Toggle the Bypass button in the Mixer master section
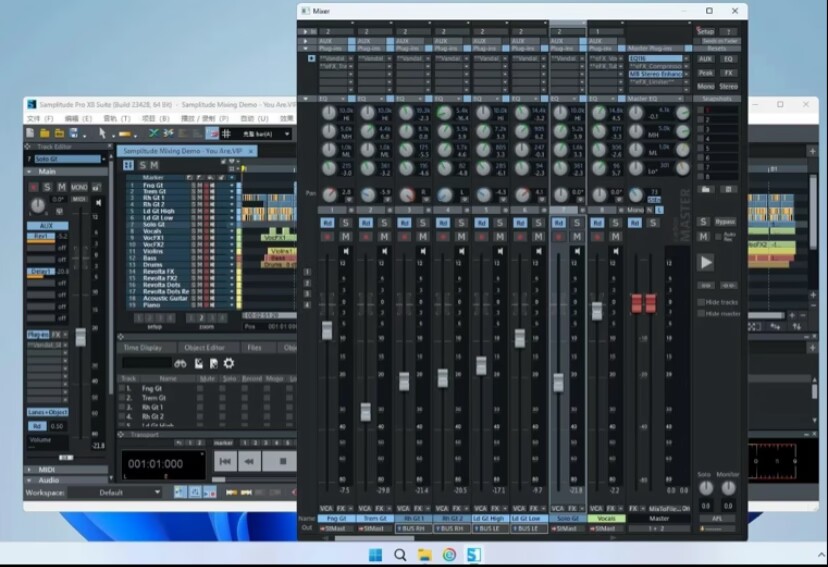Image resolution: width=828 pixels, height=567 pixels. [725, 222]
